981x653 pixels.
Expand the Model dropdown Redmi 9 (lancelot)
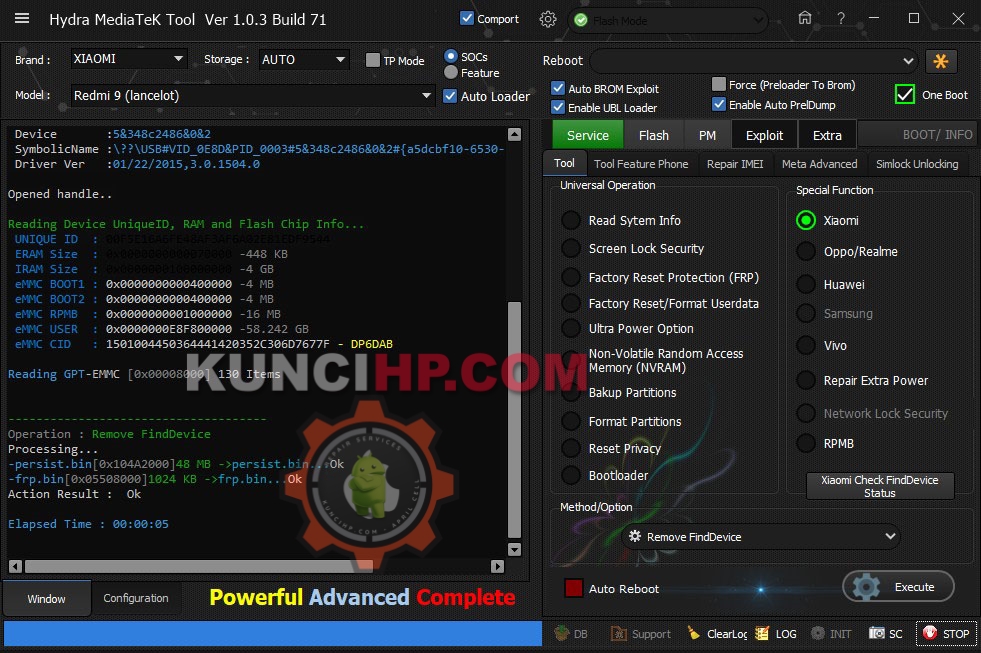coord(252,96)
